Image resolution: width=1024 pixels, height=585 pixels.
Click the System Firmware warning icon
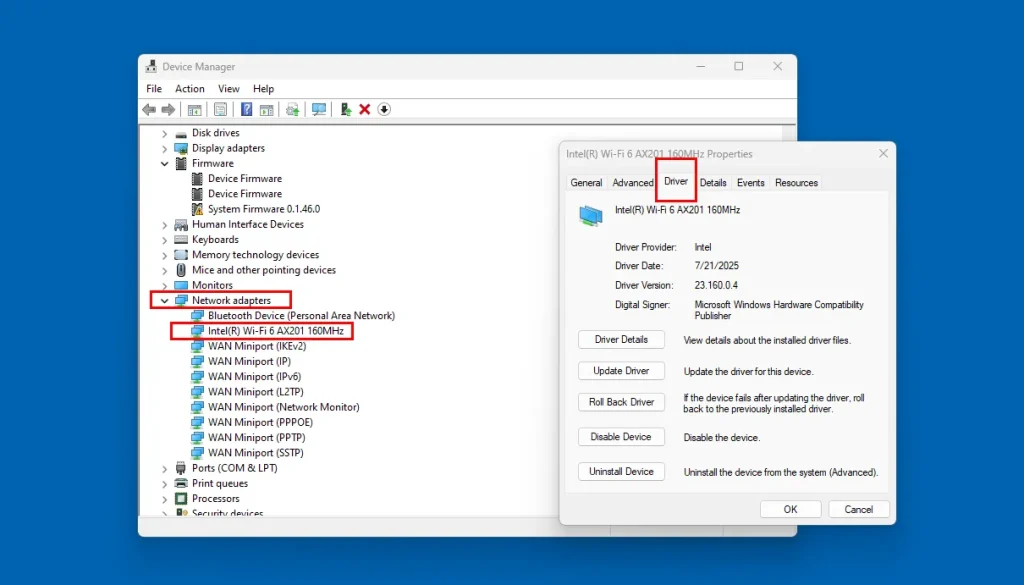pos(197,209)
